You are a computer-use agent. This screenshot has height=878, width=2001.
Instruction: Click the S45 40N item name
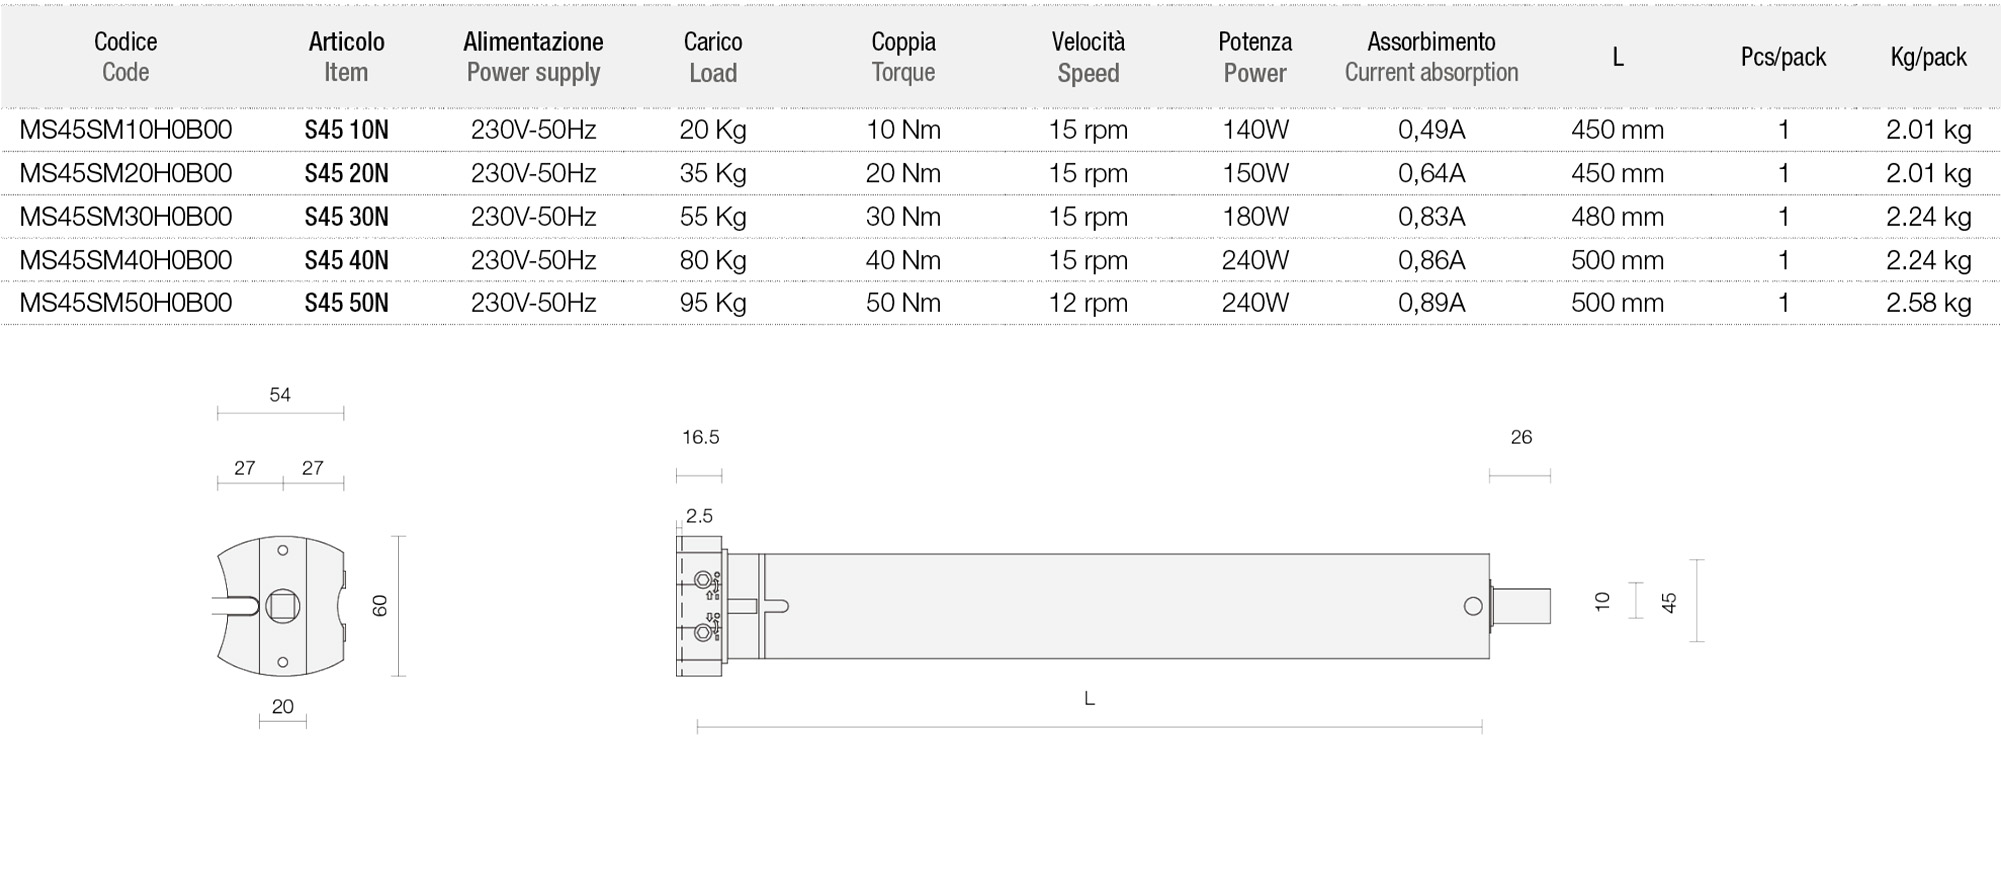click(x=346, y=261)
